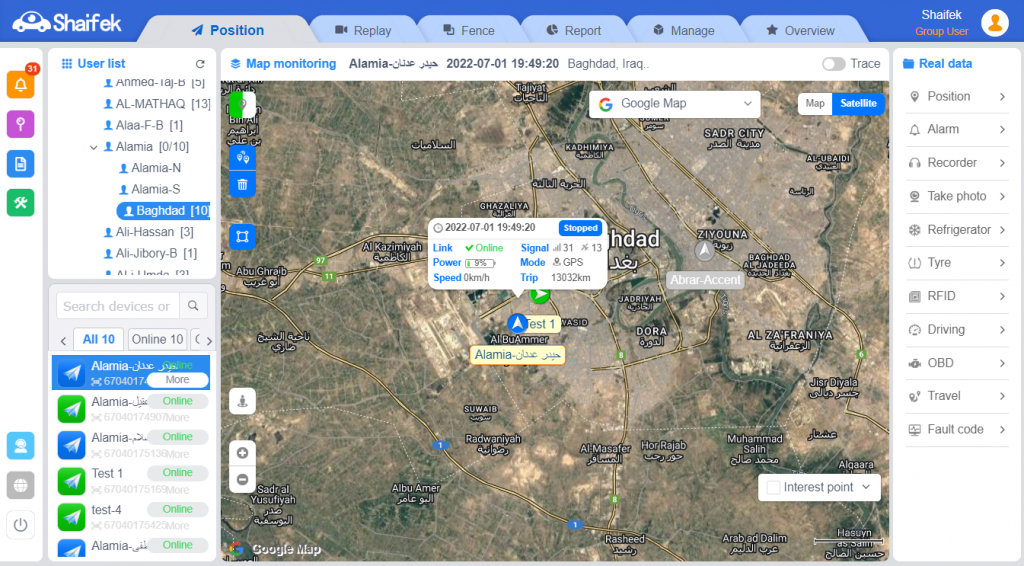This screenshot has width=1024, height=566.
Task: Click the trash icon on map toolbar
Action: (x=242, y=184)
